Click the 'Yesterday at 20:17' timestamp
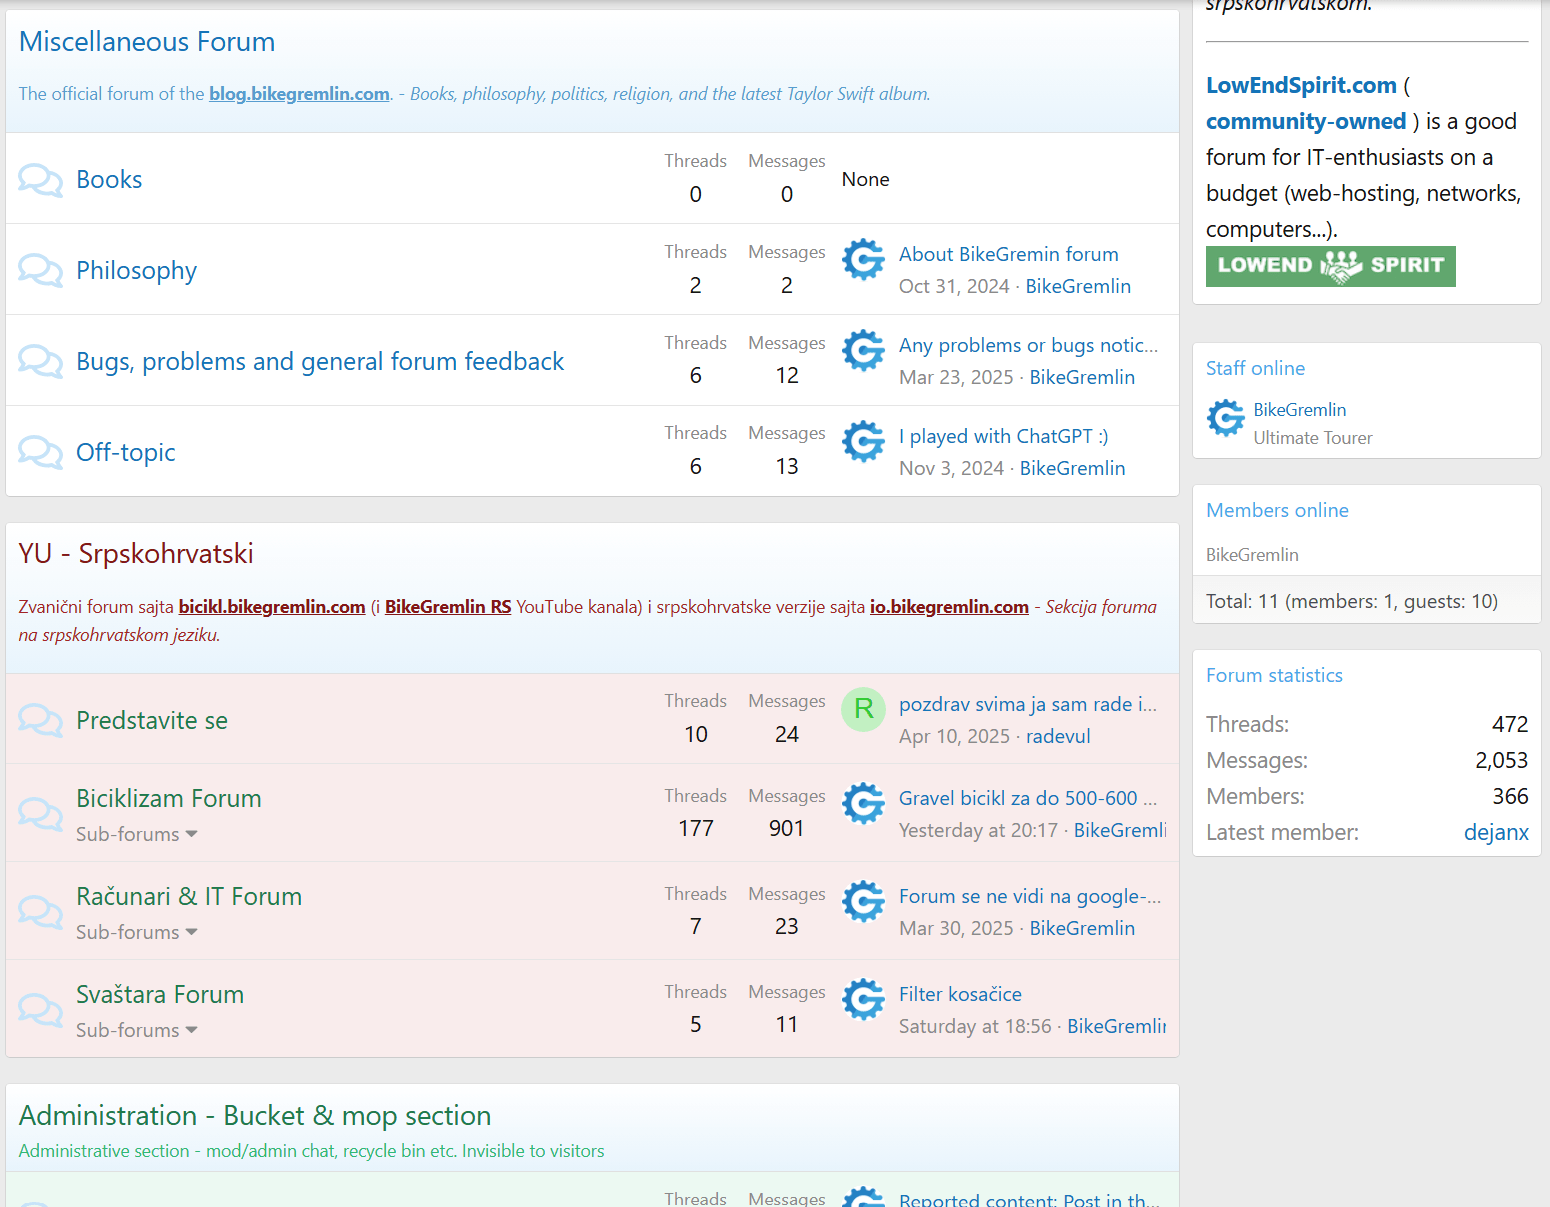 coord(978,830)
